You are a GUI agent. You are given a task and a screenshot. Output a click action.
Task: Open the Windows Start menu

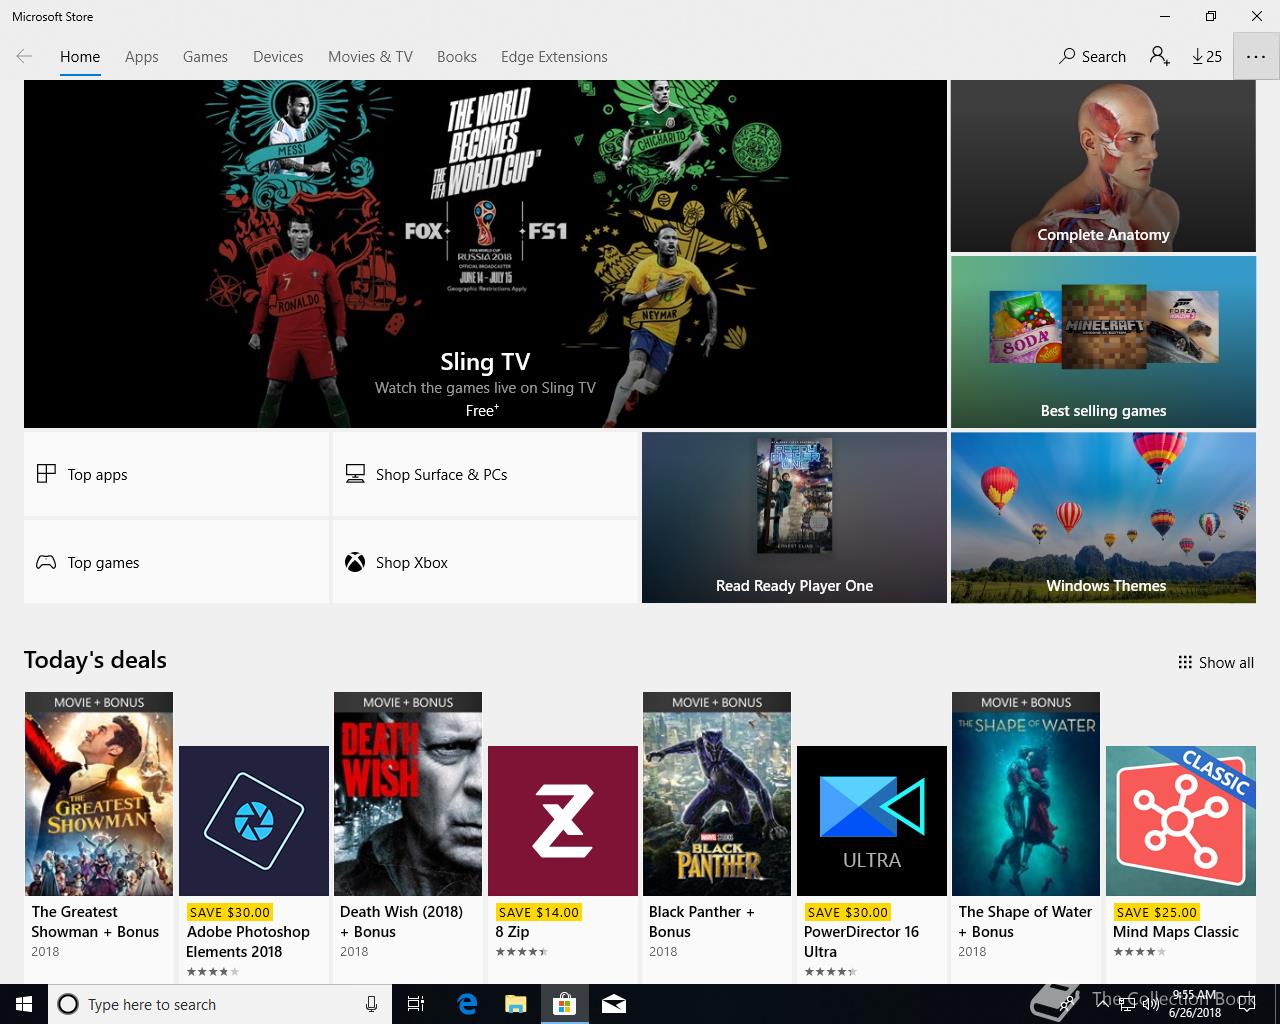pos(24,1004)
